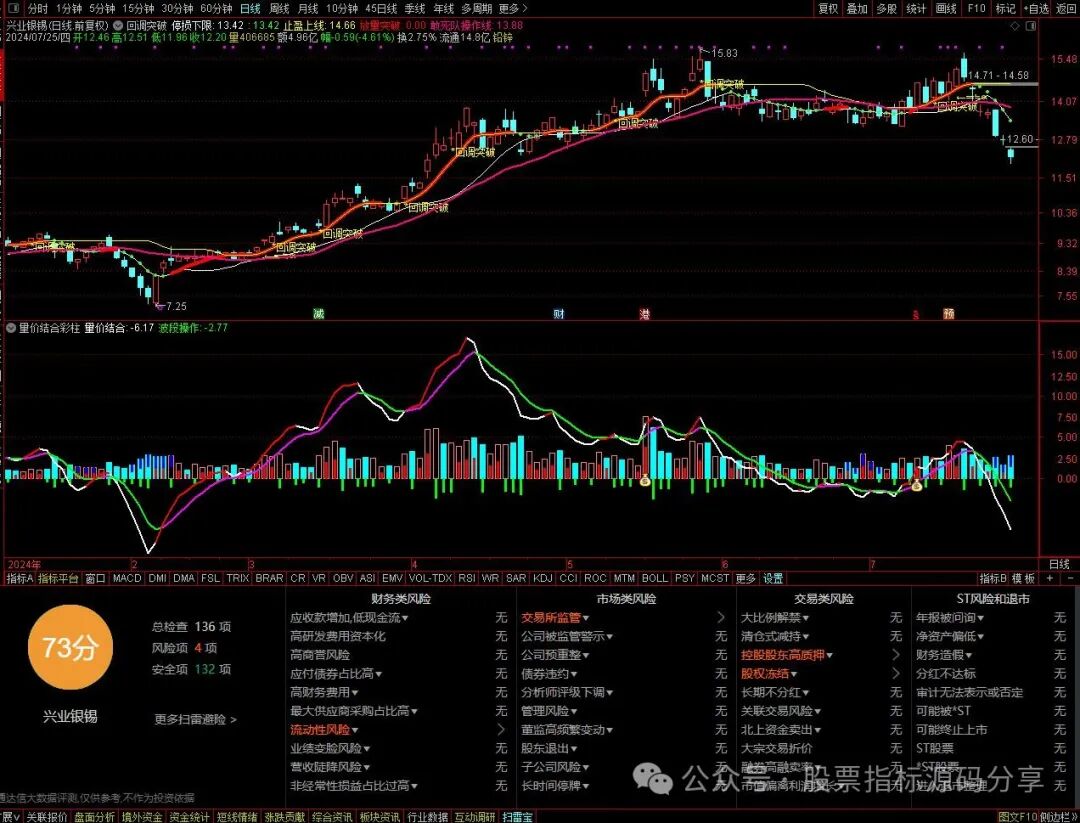Click the 15.83 high price marker

click(724, 53)
